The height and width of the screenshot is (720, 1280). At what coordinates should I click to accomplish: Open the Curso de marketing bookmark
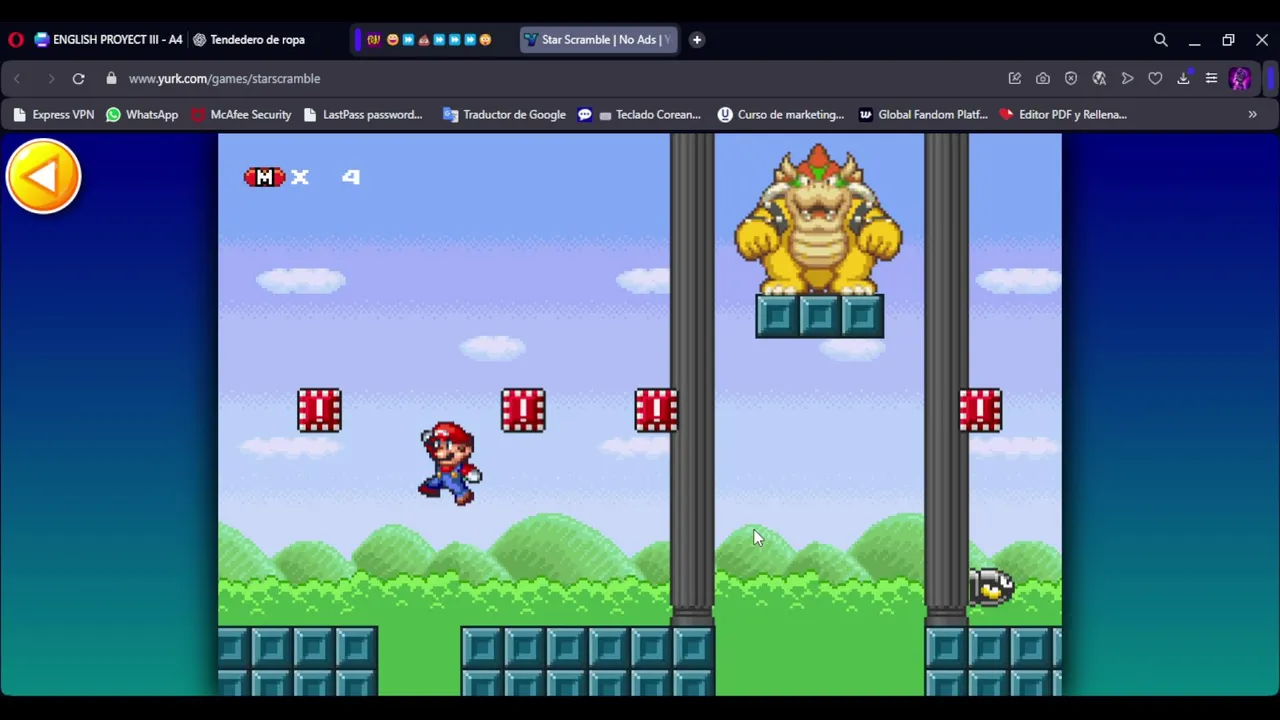pos(781,114)
